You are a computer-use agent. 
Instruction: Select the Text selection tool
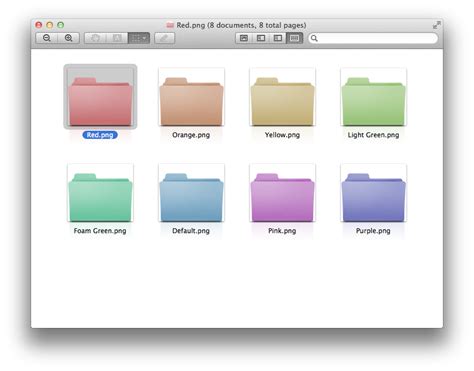pyautogui.click(x=117, y=38)
